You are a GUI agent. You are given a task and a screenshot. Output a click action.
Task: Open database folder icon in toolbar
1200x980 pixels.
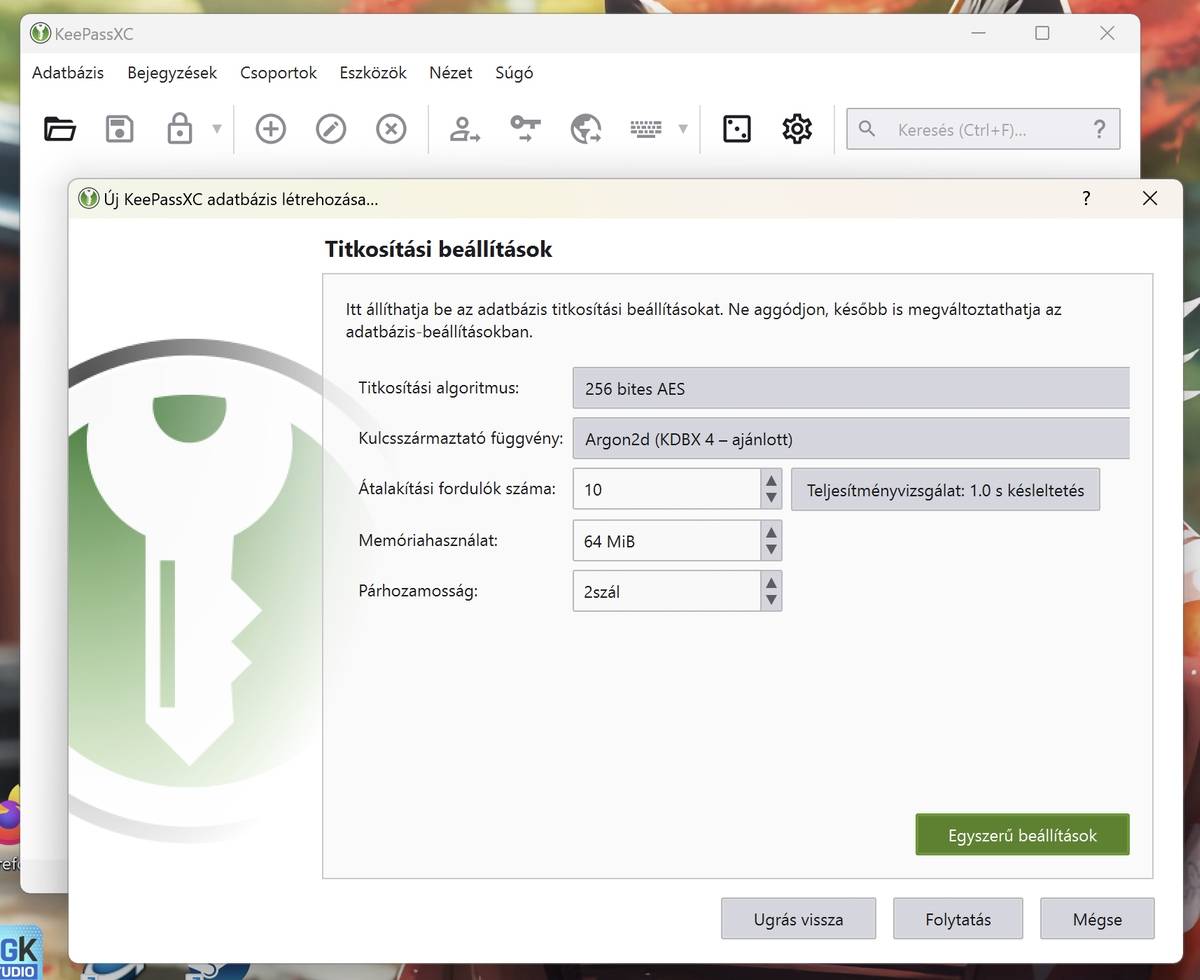pyautogui.click(x=60, y=128)
